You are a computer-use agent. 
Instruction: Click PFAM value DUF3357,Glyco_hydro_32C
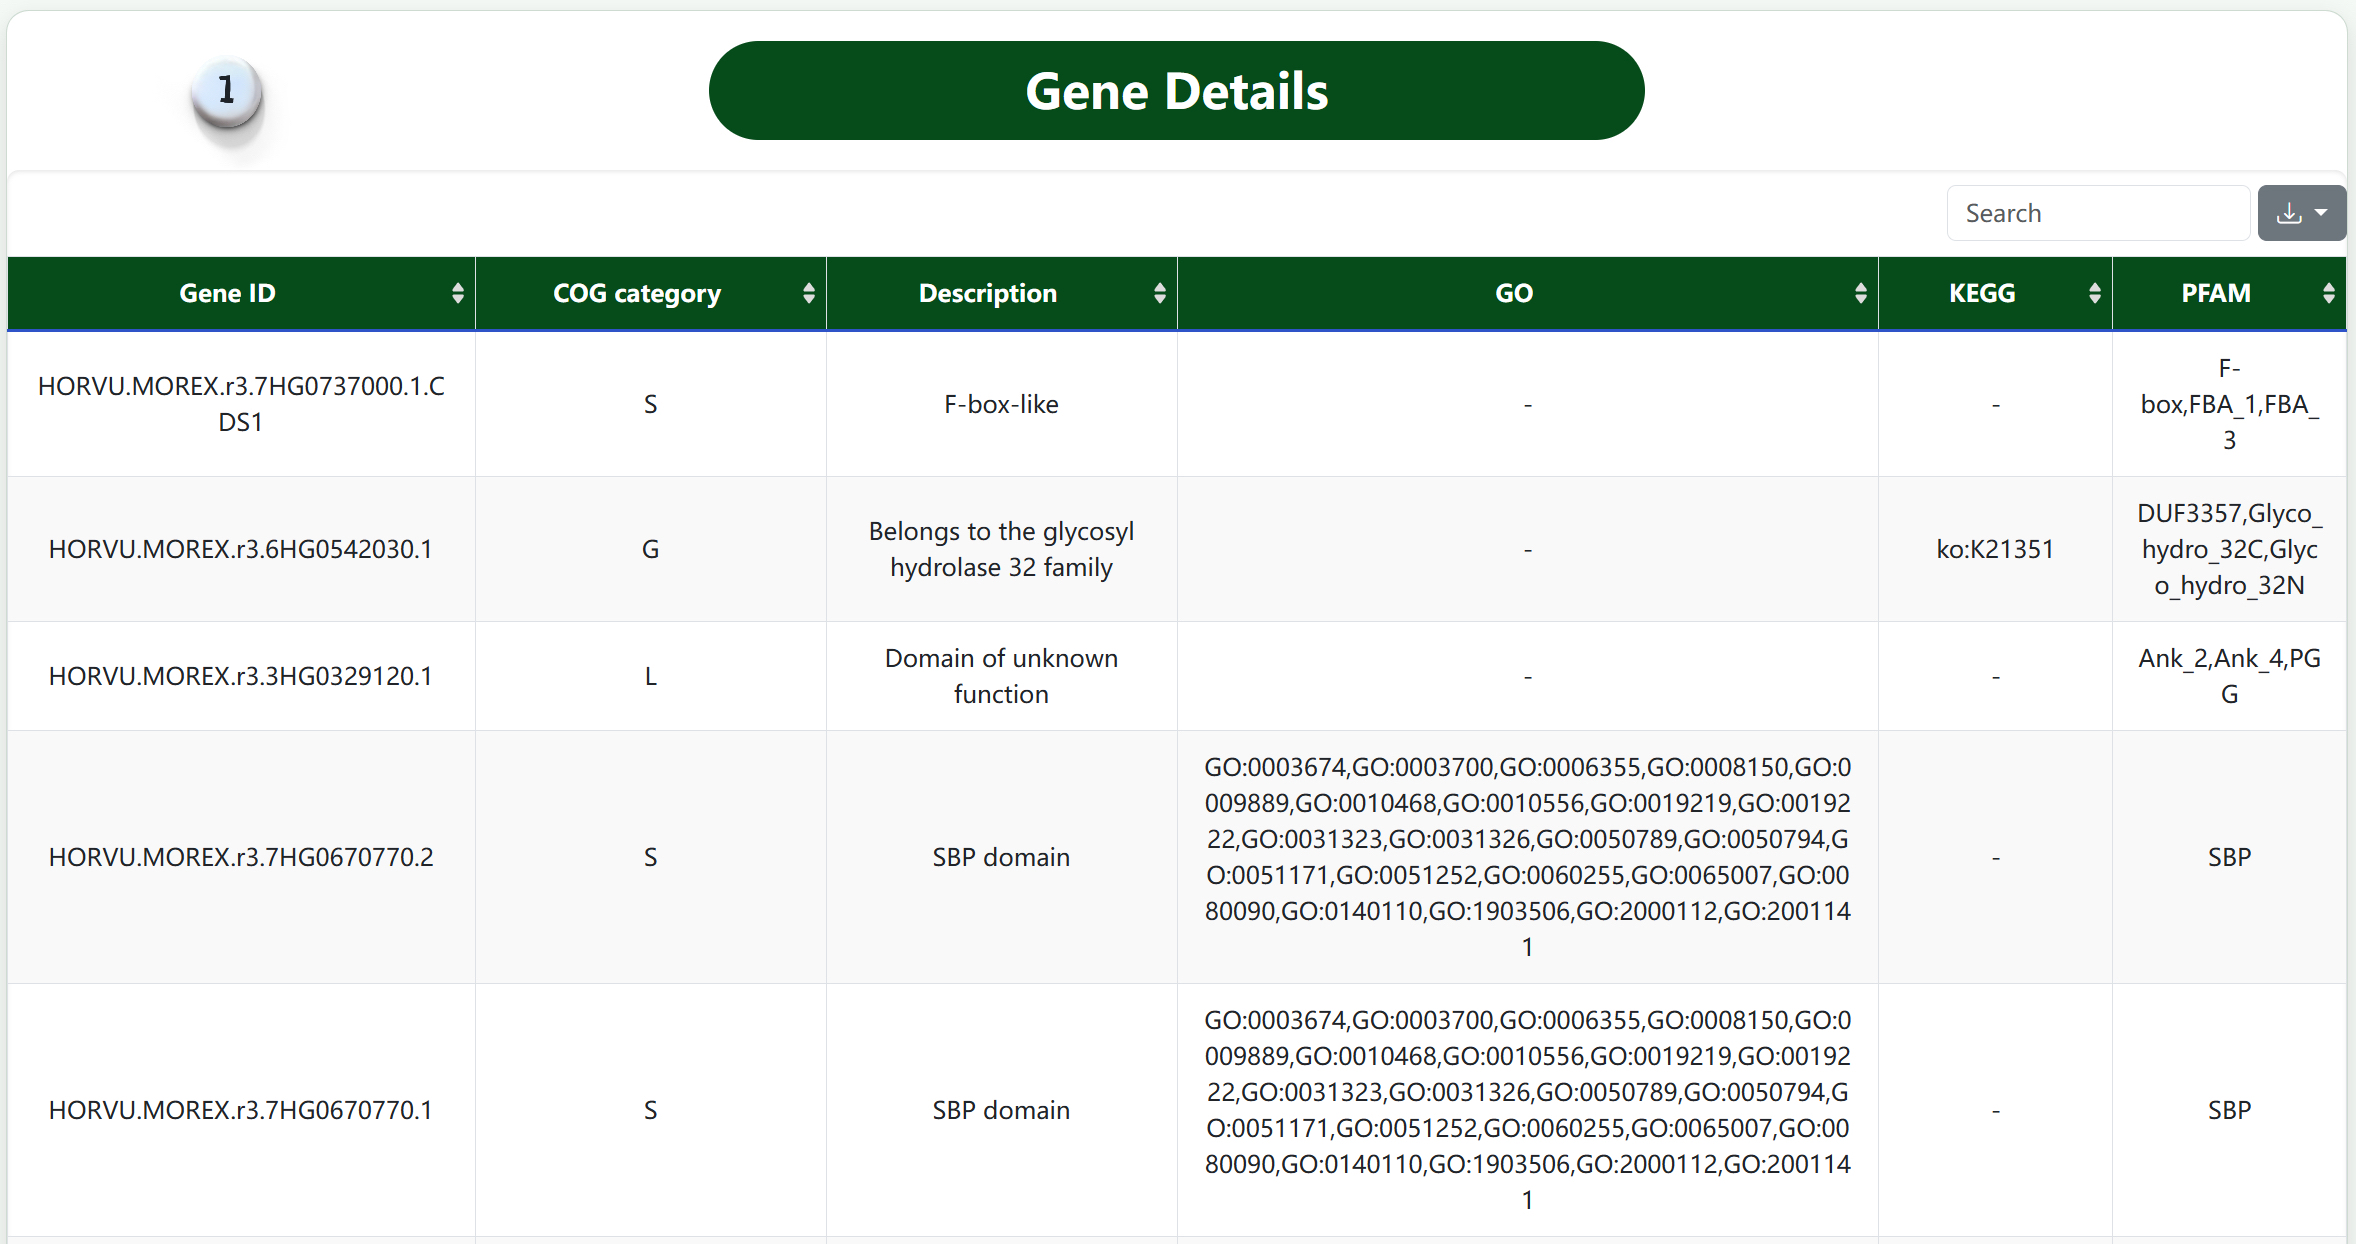[x=2229, y=549]
